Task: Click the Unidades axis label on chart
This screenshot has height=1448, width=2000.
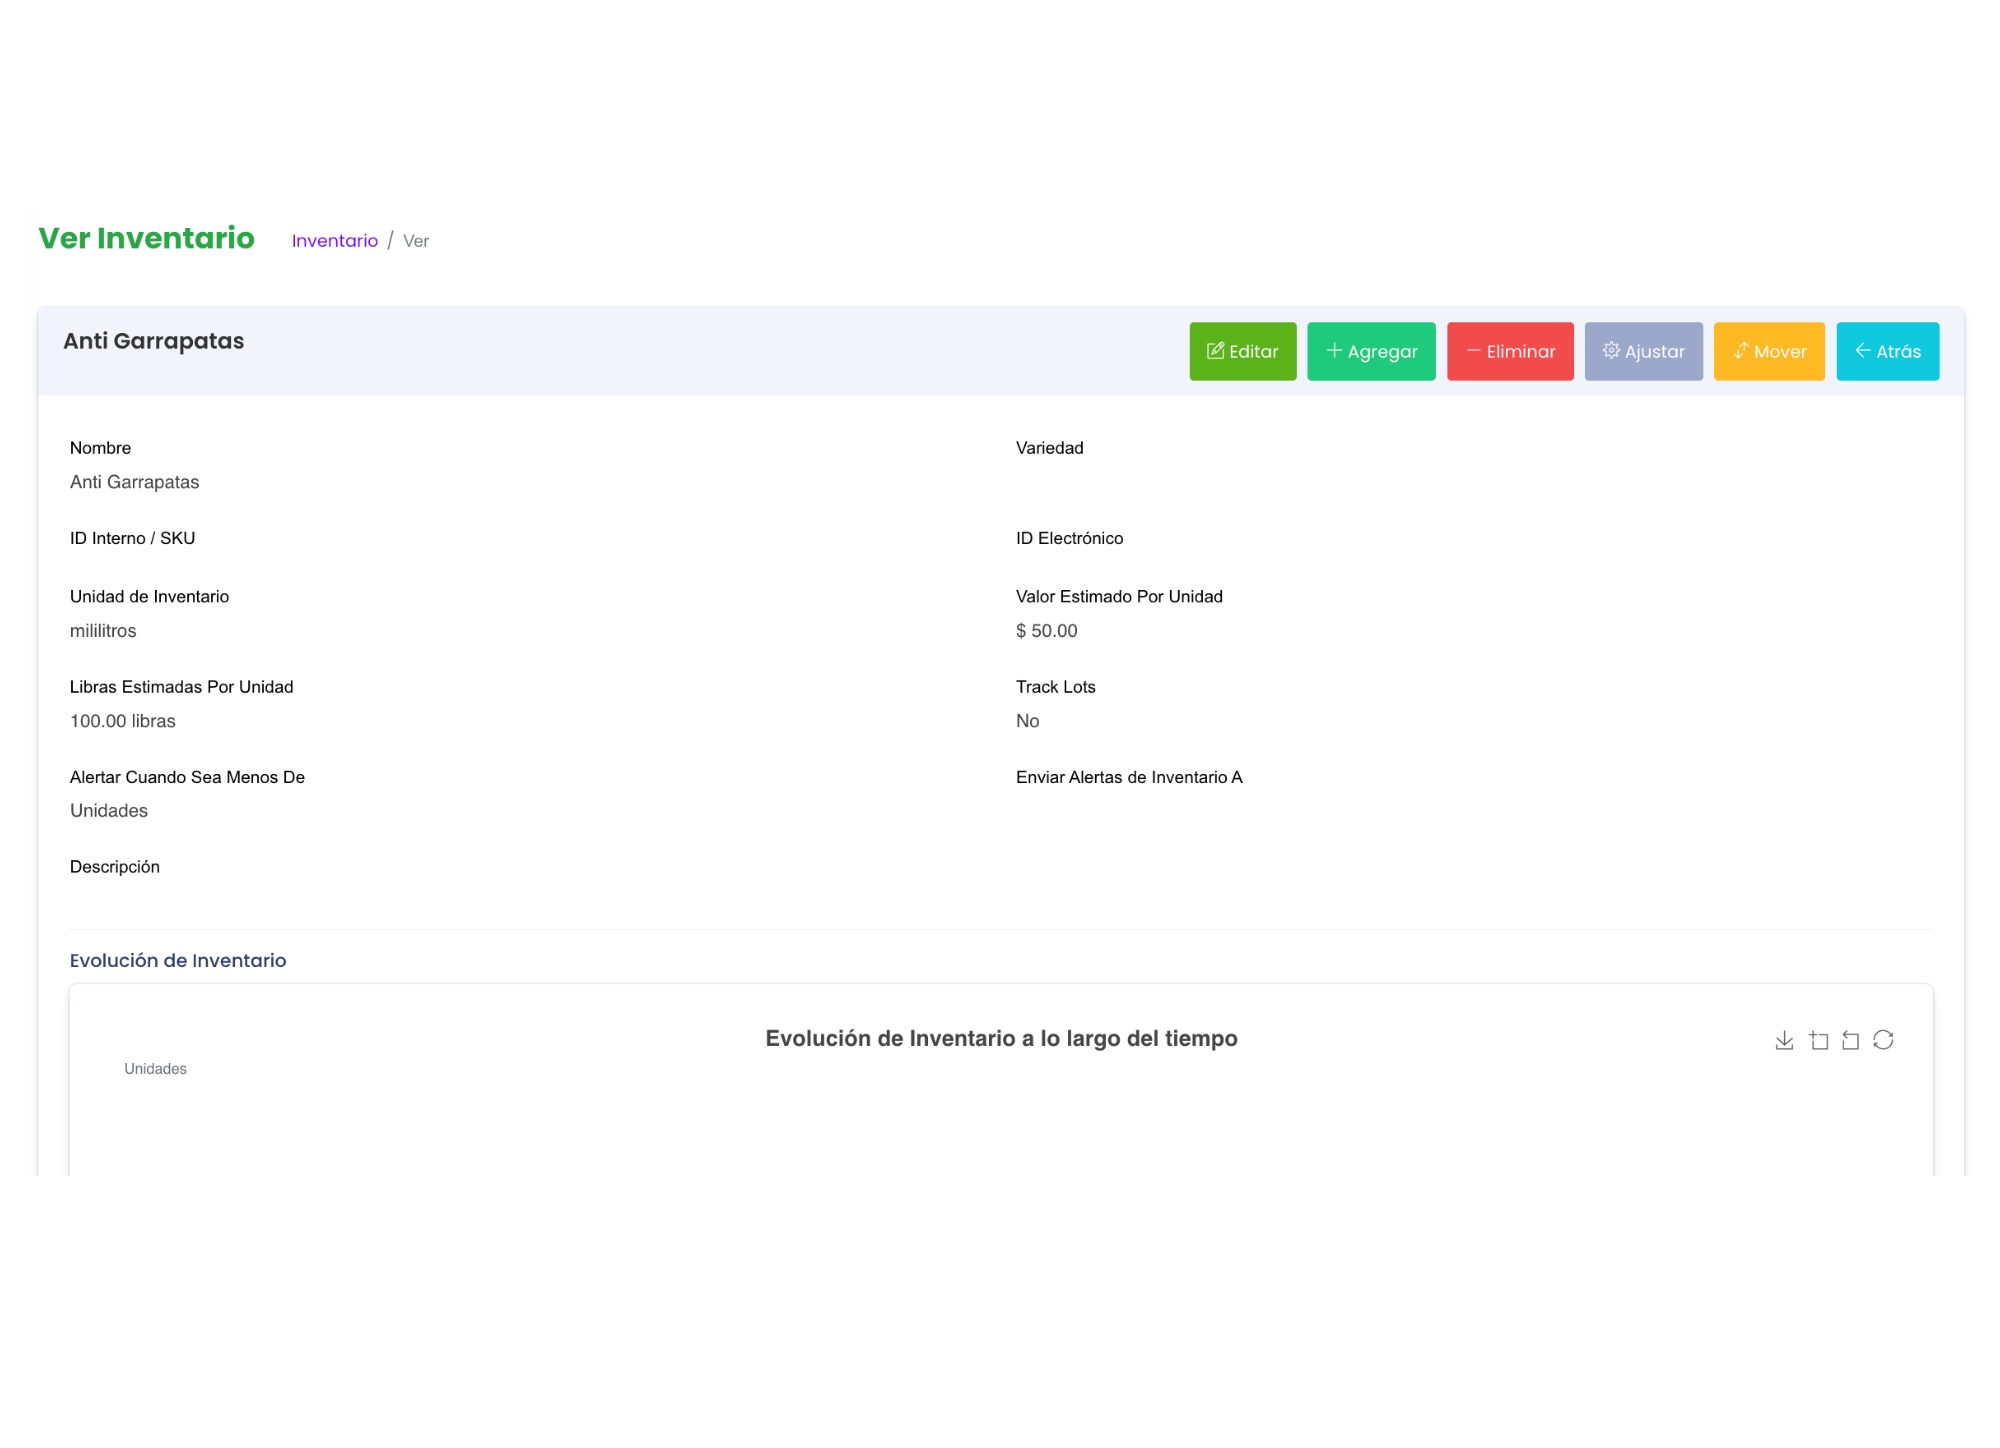Action: coord(155,1069)
